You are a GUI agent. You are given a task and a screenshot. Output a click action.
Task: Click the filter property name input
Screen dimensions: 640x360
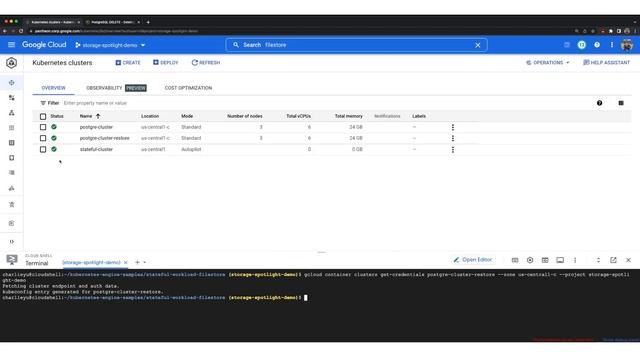pos(95,103)
